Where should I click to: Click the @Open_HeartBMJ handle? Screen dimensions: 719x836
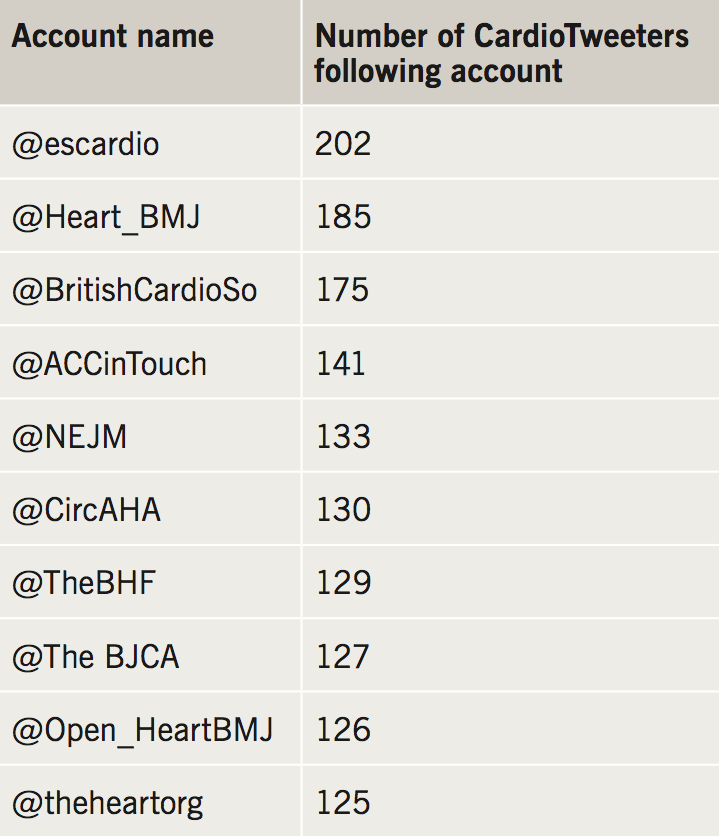(x=142, y=730)
